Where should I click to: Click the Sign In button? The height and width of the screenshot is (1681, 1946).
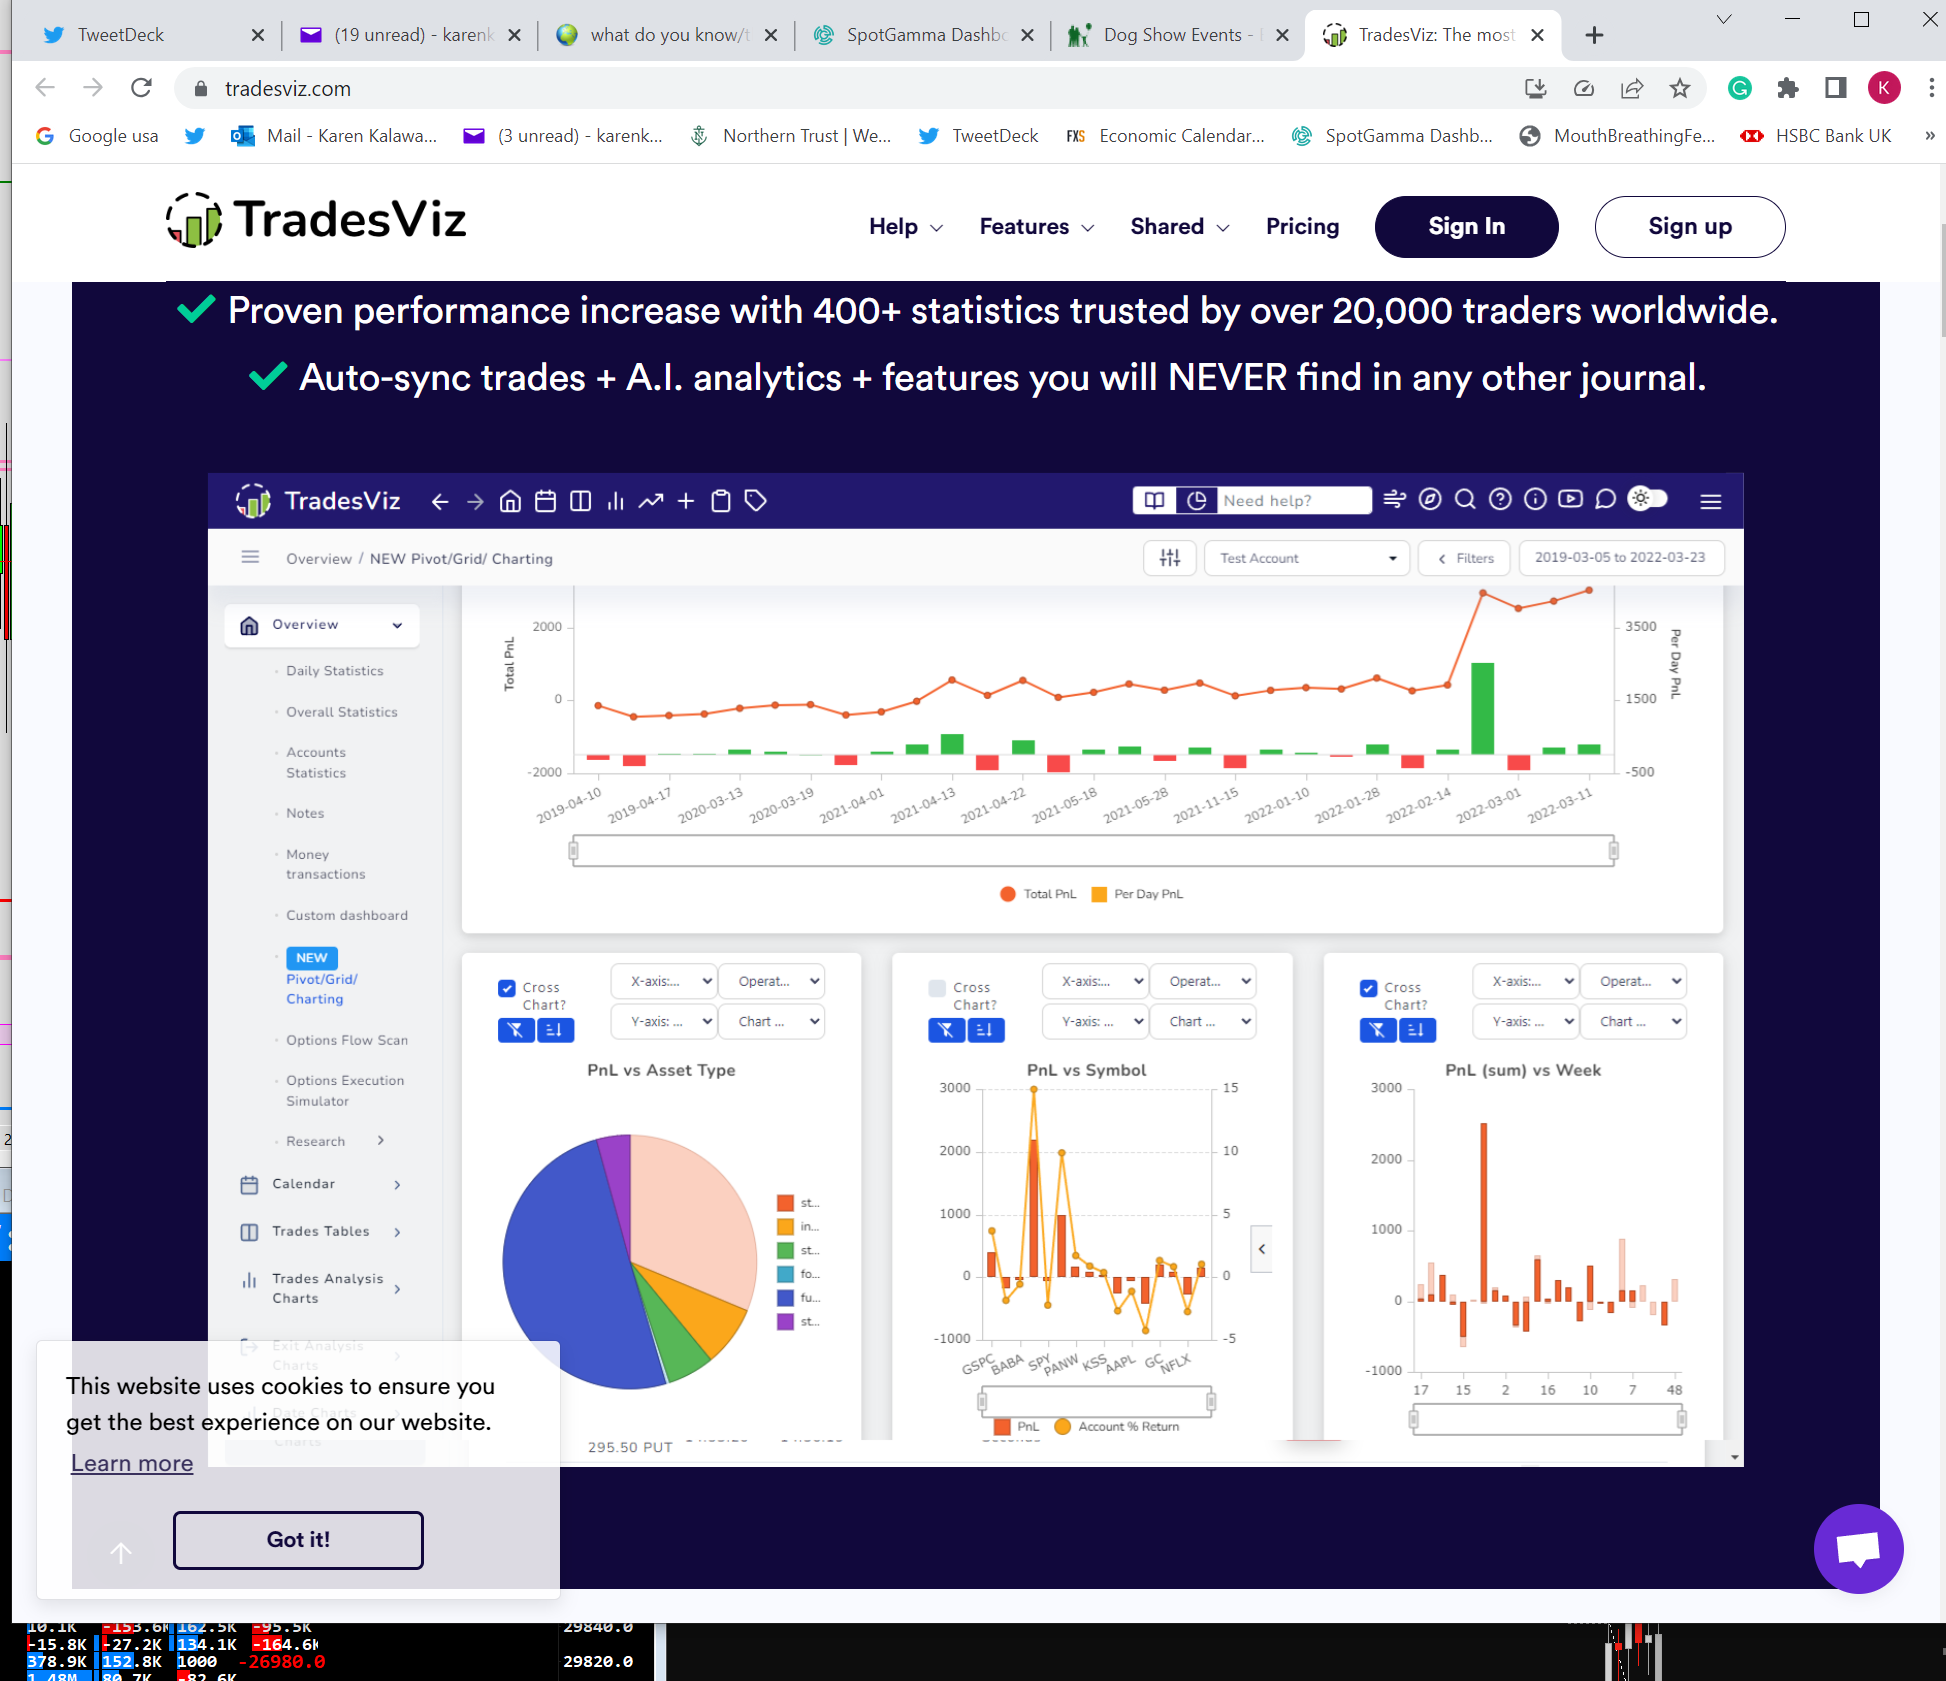pos(1466,227)
